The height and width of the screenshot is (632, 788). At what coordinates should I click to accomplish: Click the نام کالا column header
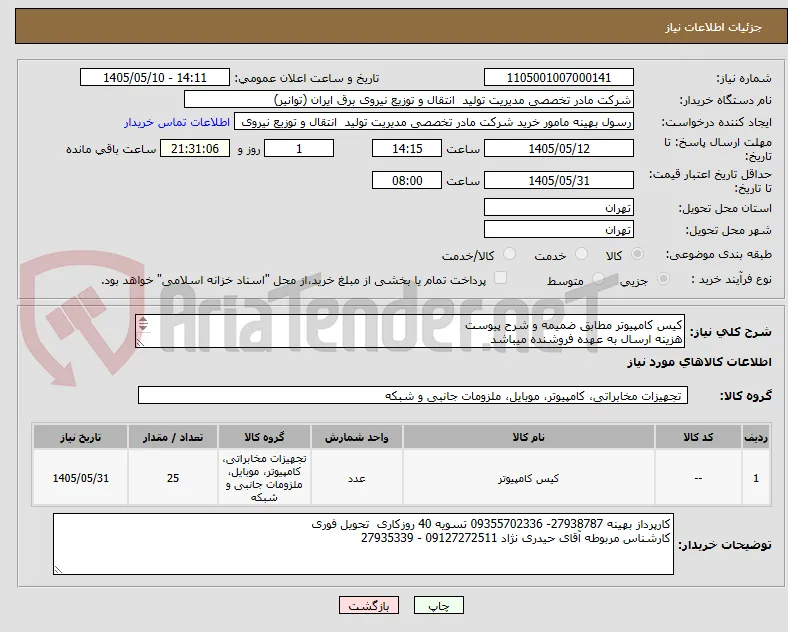tap(528, 437)
